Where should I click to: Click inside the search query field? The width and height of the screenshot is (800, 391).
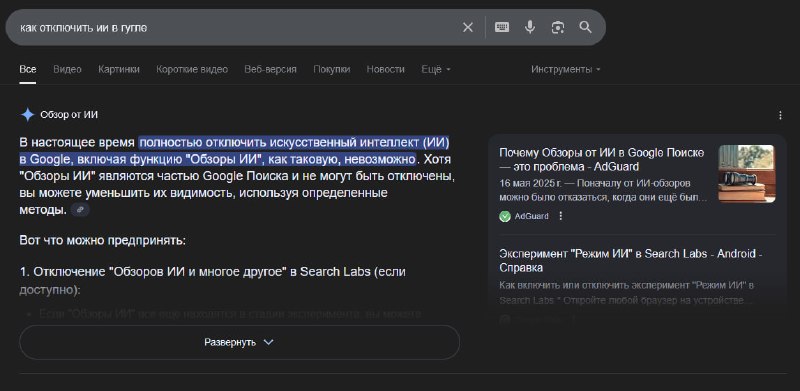pos(235,28)
